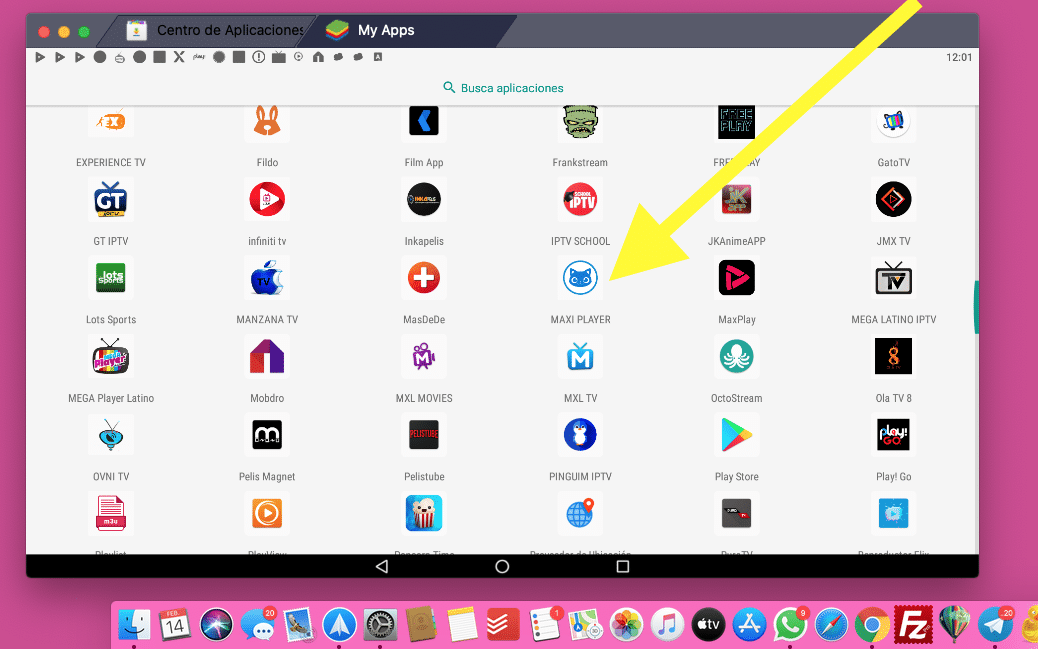The image size is (1038, 649).
Task: Launch JMX TV
Action: pos(893,199)
